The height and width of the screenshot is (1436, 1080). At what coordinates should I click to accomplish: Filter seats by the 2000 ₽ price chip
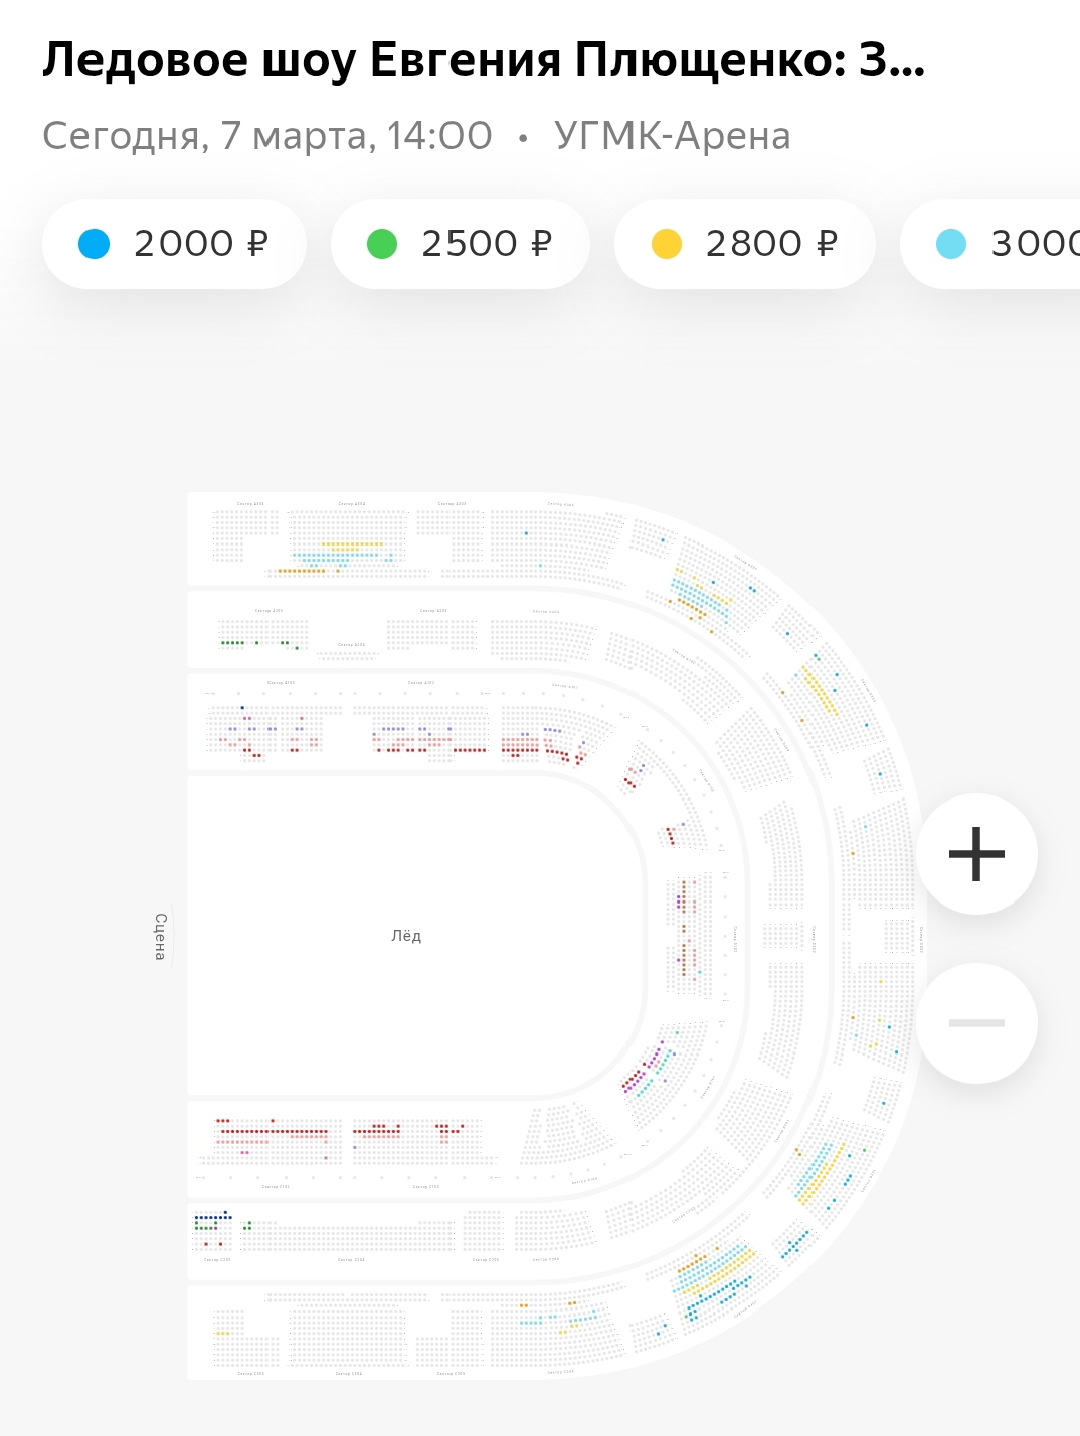(x=174, y=244)
